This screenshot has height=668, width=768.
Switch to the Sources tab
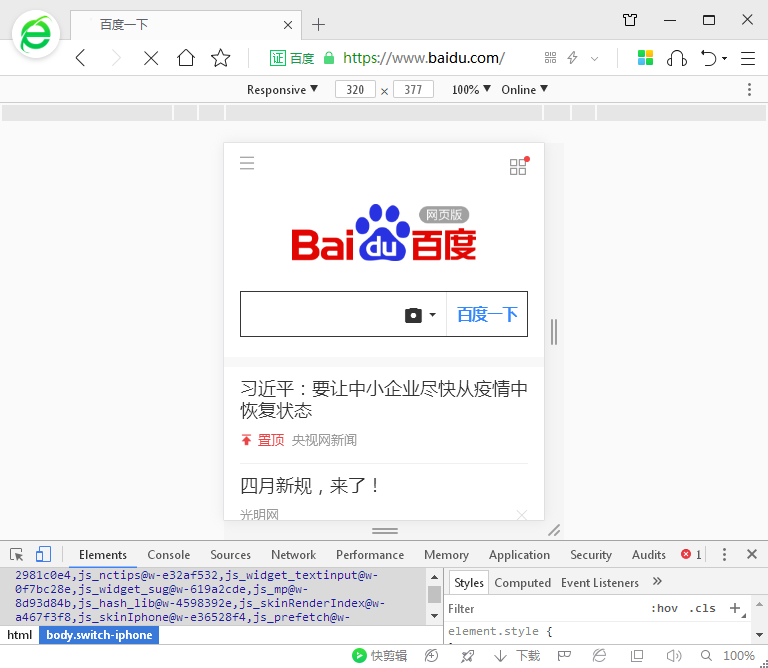pos(230,555)
